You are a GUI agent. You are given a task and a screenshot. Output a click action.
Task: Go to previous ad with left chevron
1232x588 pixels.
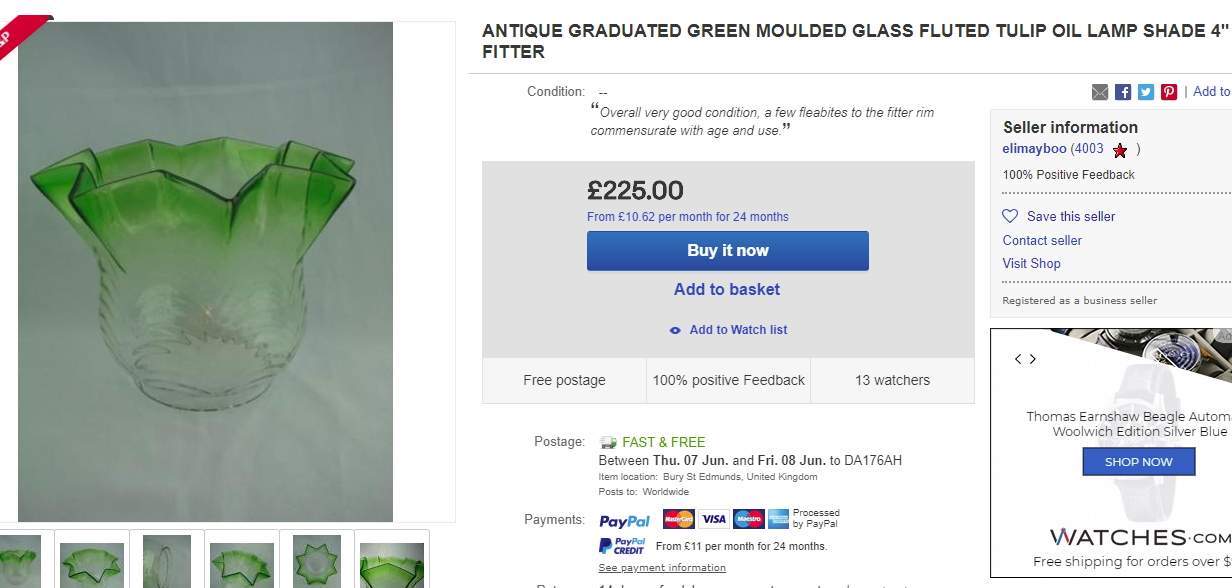(x=1018, y=359)
